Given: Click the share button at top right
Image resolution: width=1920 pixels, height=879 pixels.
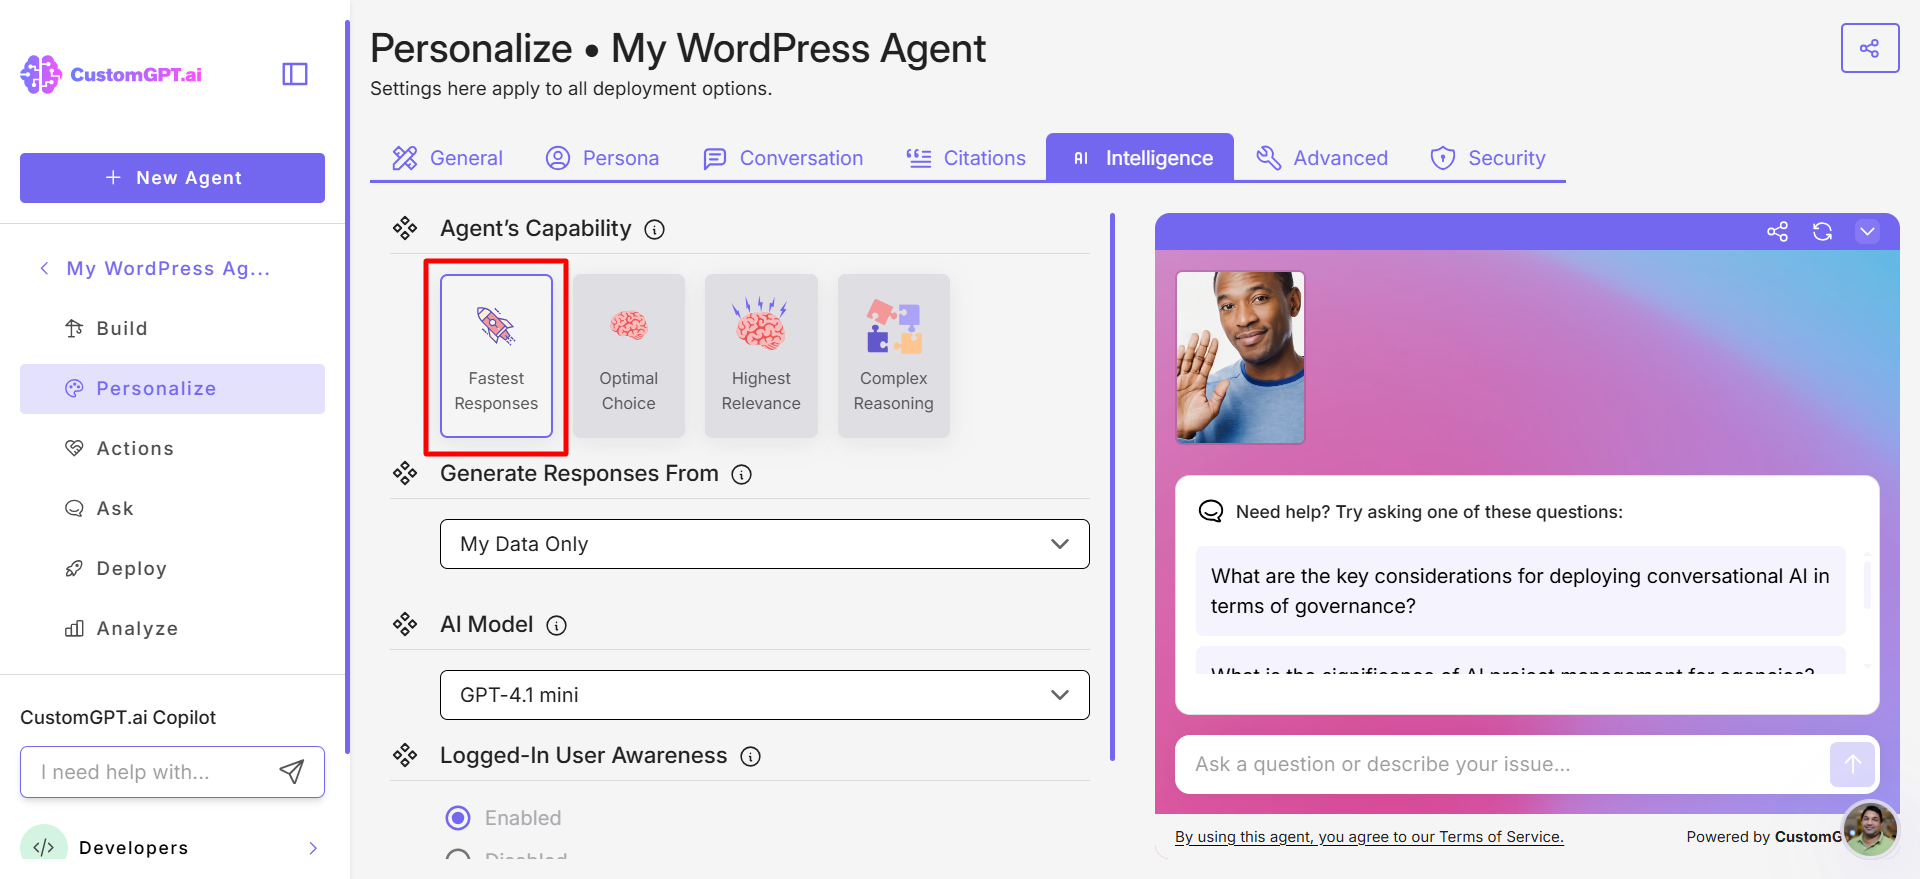Looking at the screenshot, I should point(1869,48).
